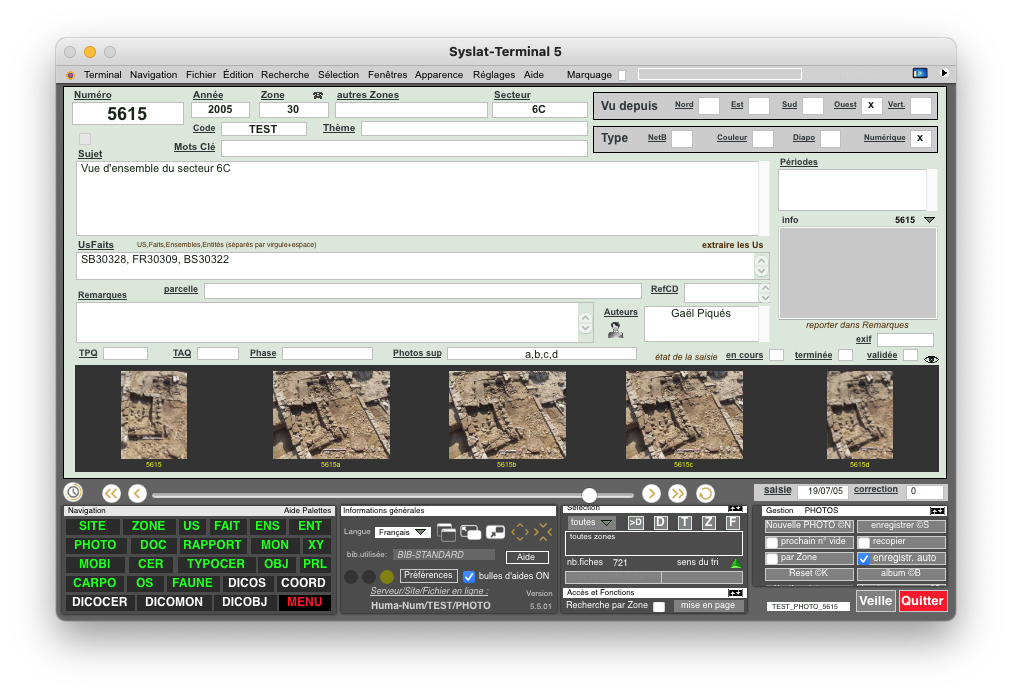
Task: Click the Sujet text field
Action: pyautogui.click(x=418, y=198)
